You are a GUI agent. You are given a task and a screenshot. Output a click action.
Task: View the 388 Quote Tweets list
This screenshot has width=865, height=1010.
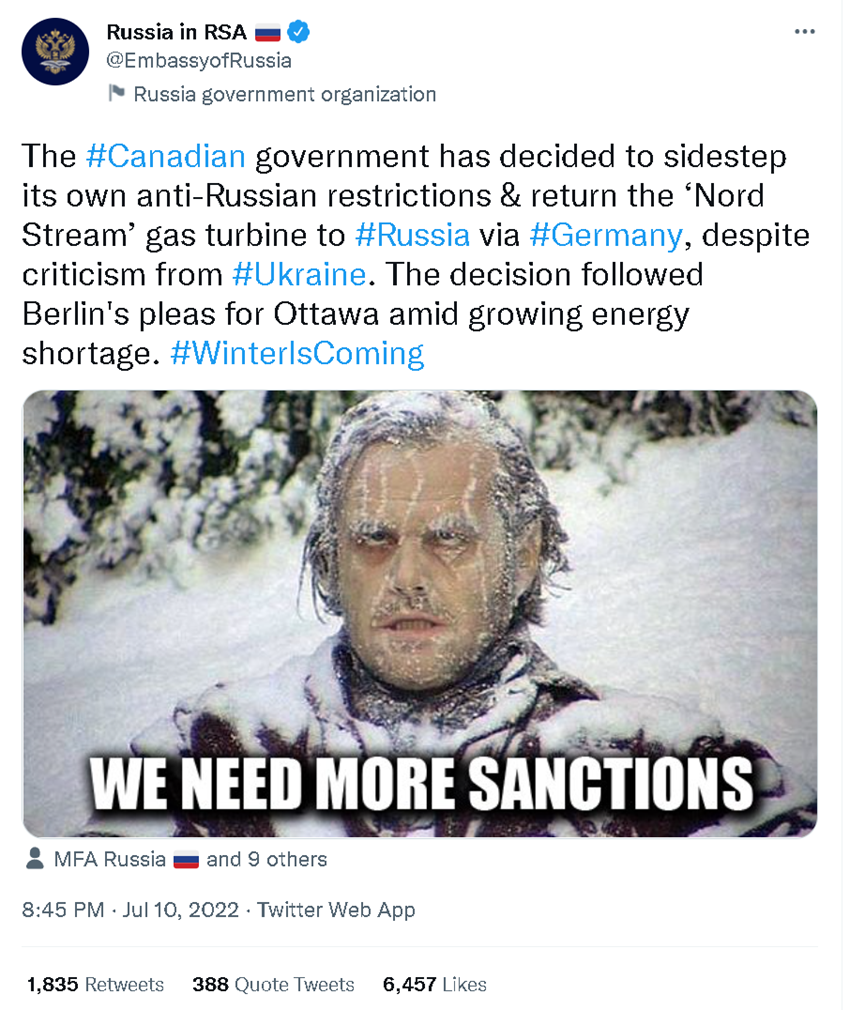pyautogui.click(x=273, y=984)
